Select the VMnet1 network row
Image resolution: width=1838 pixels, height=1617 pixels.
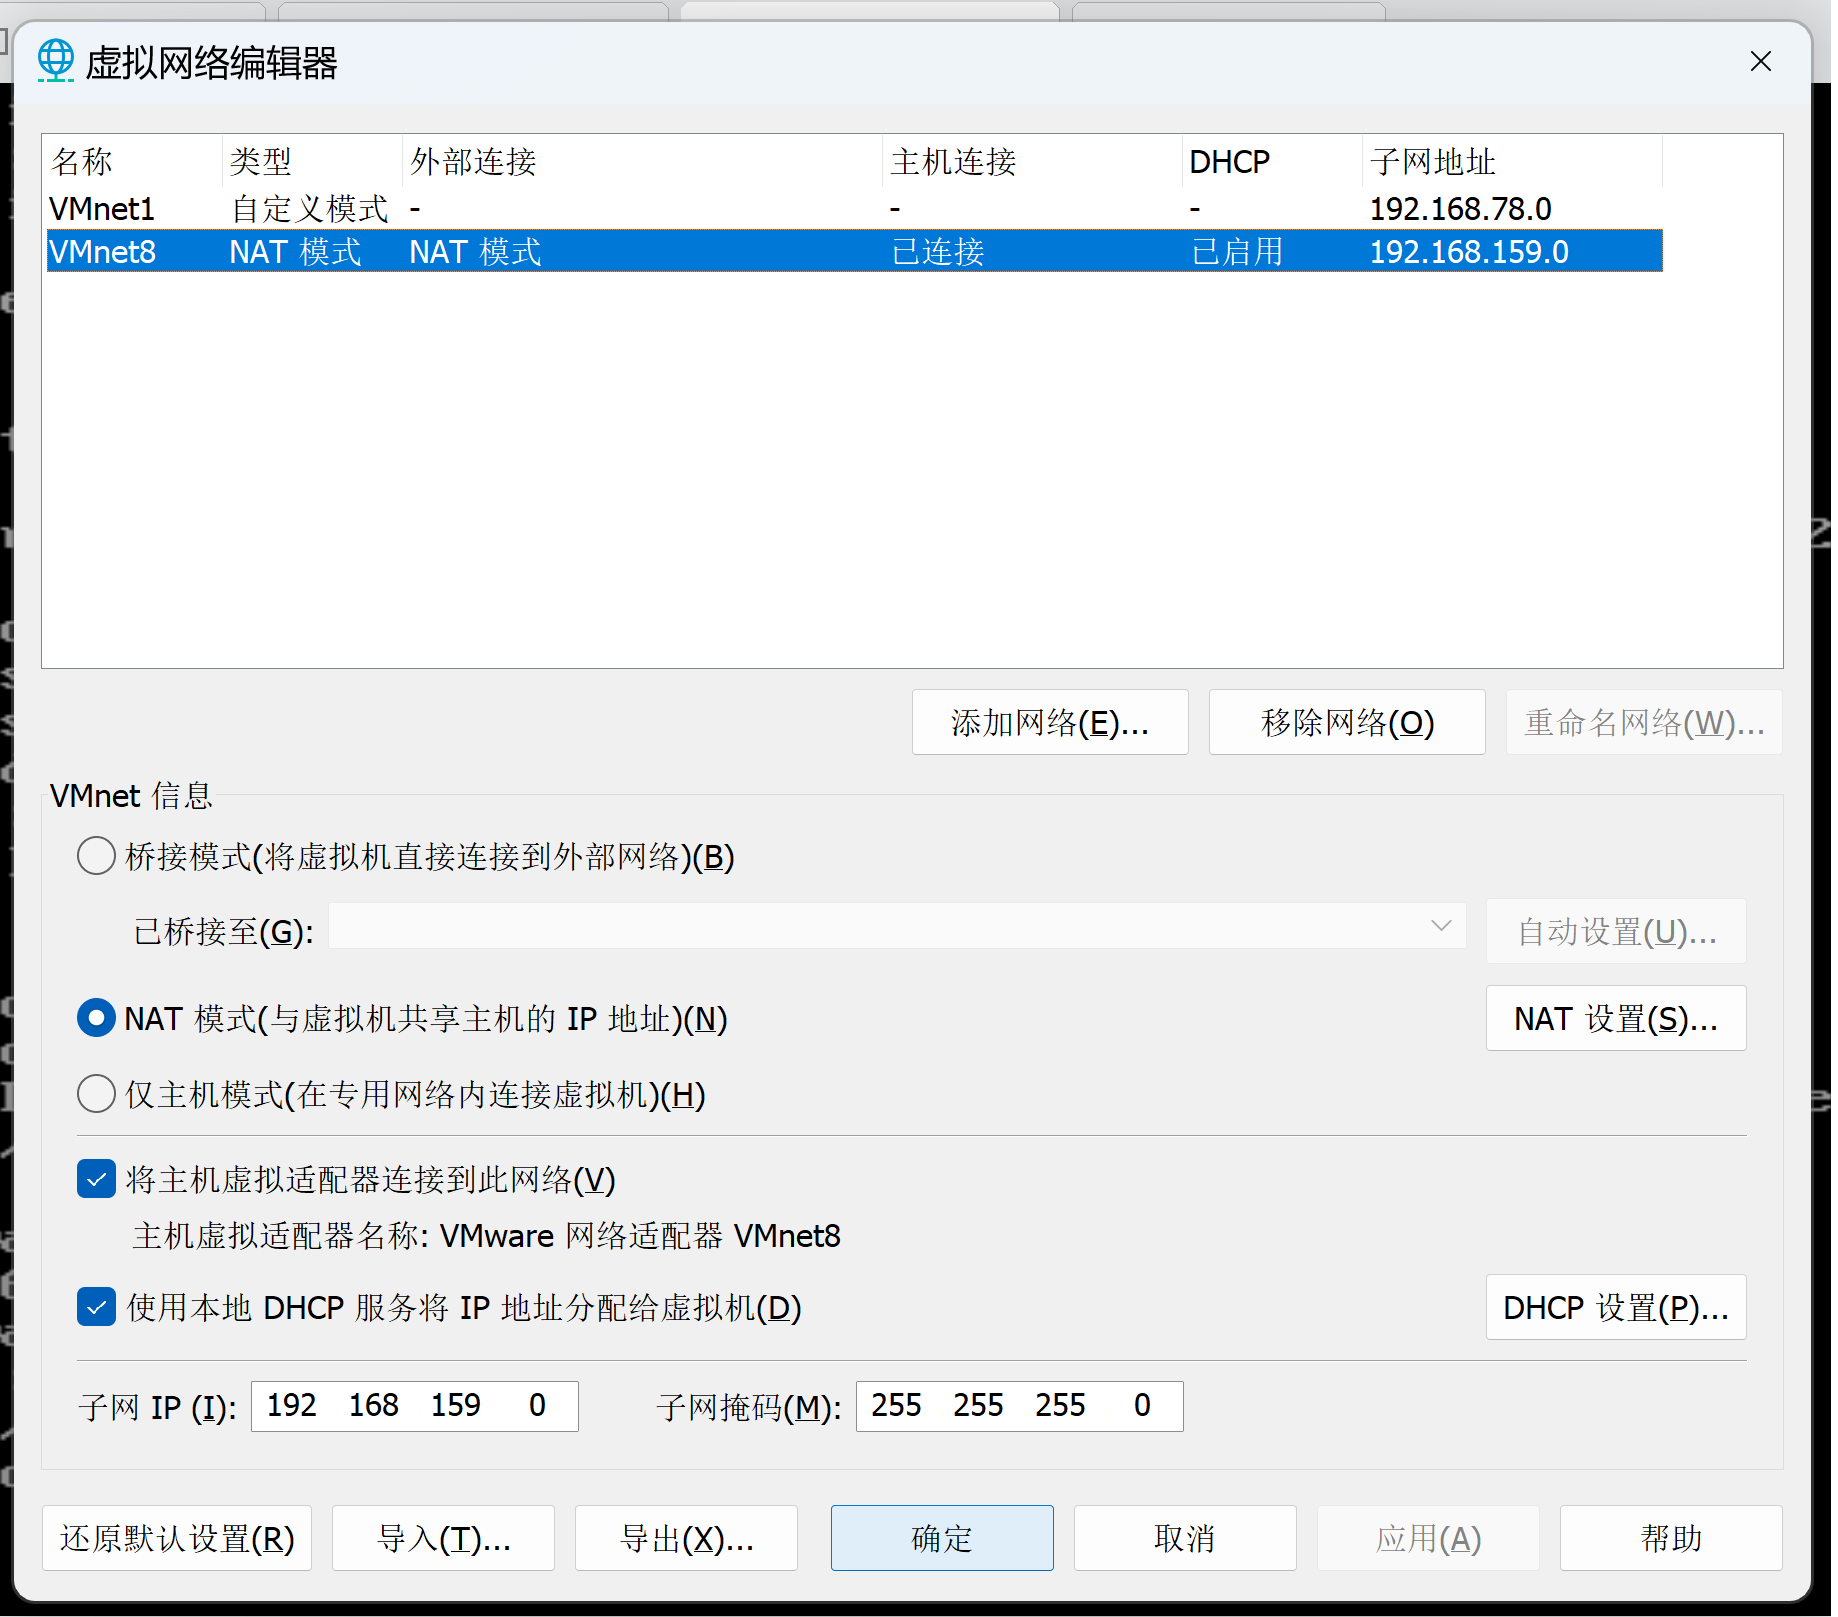coord(102,209)
